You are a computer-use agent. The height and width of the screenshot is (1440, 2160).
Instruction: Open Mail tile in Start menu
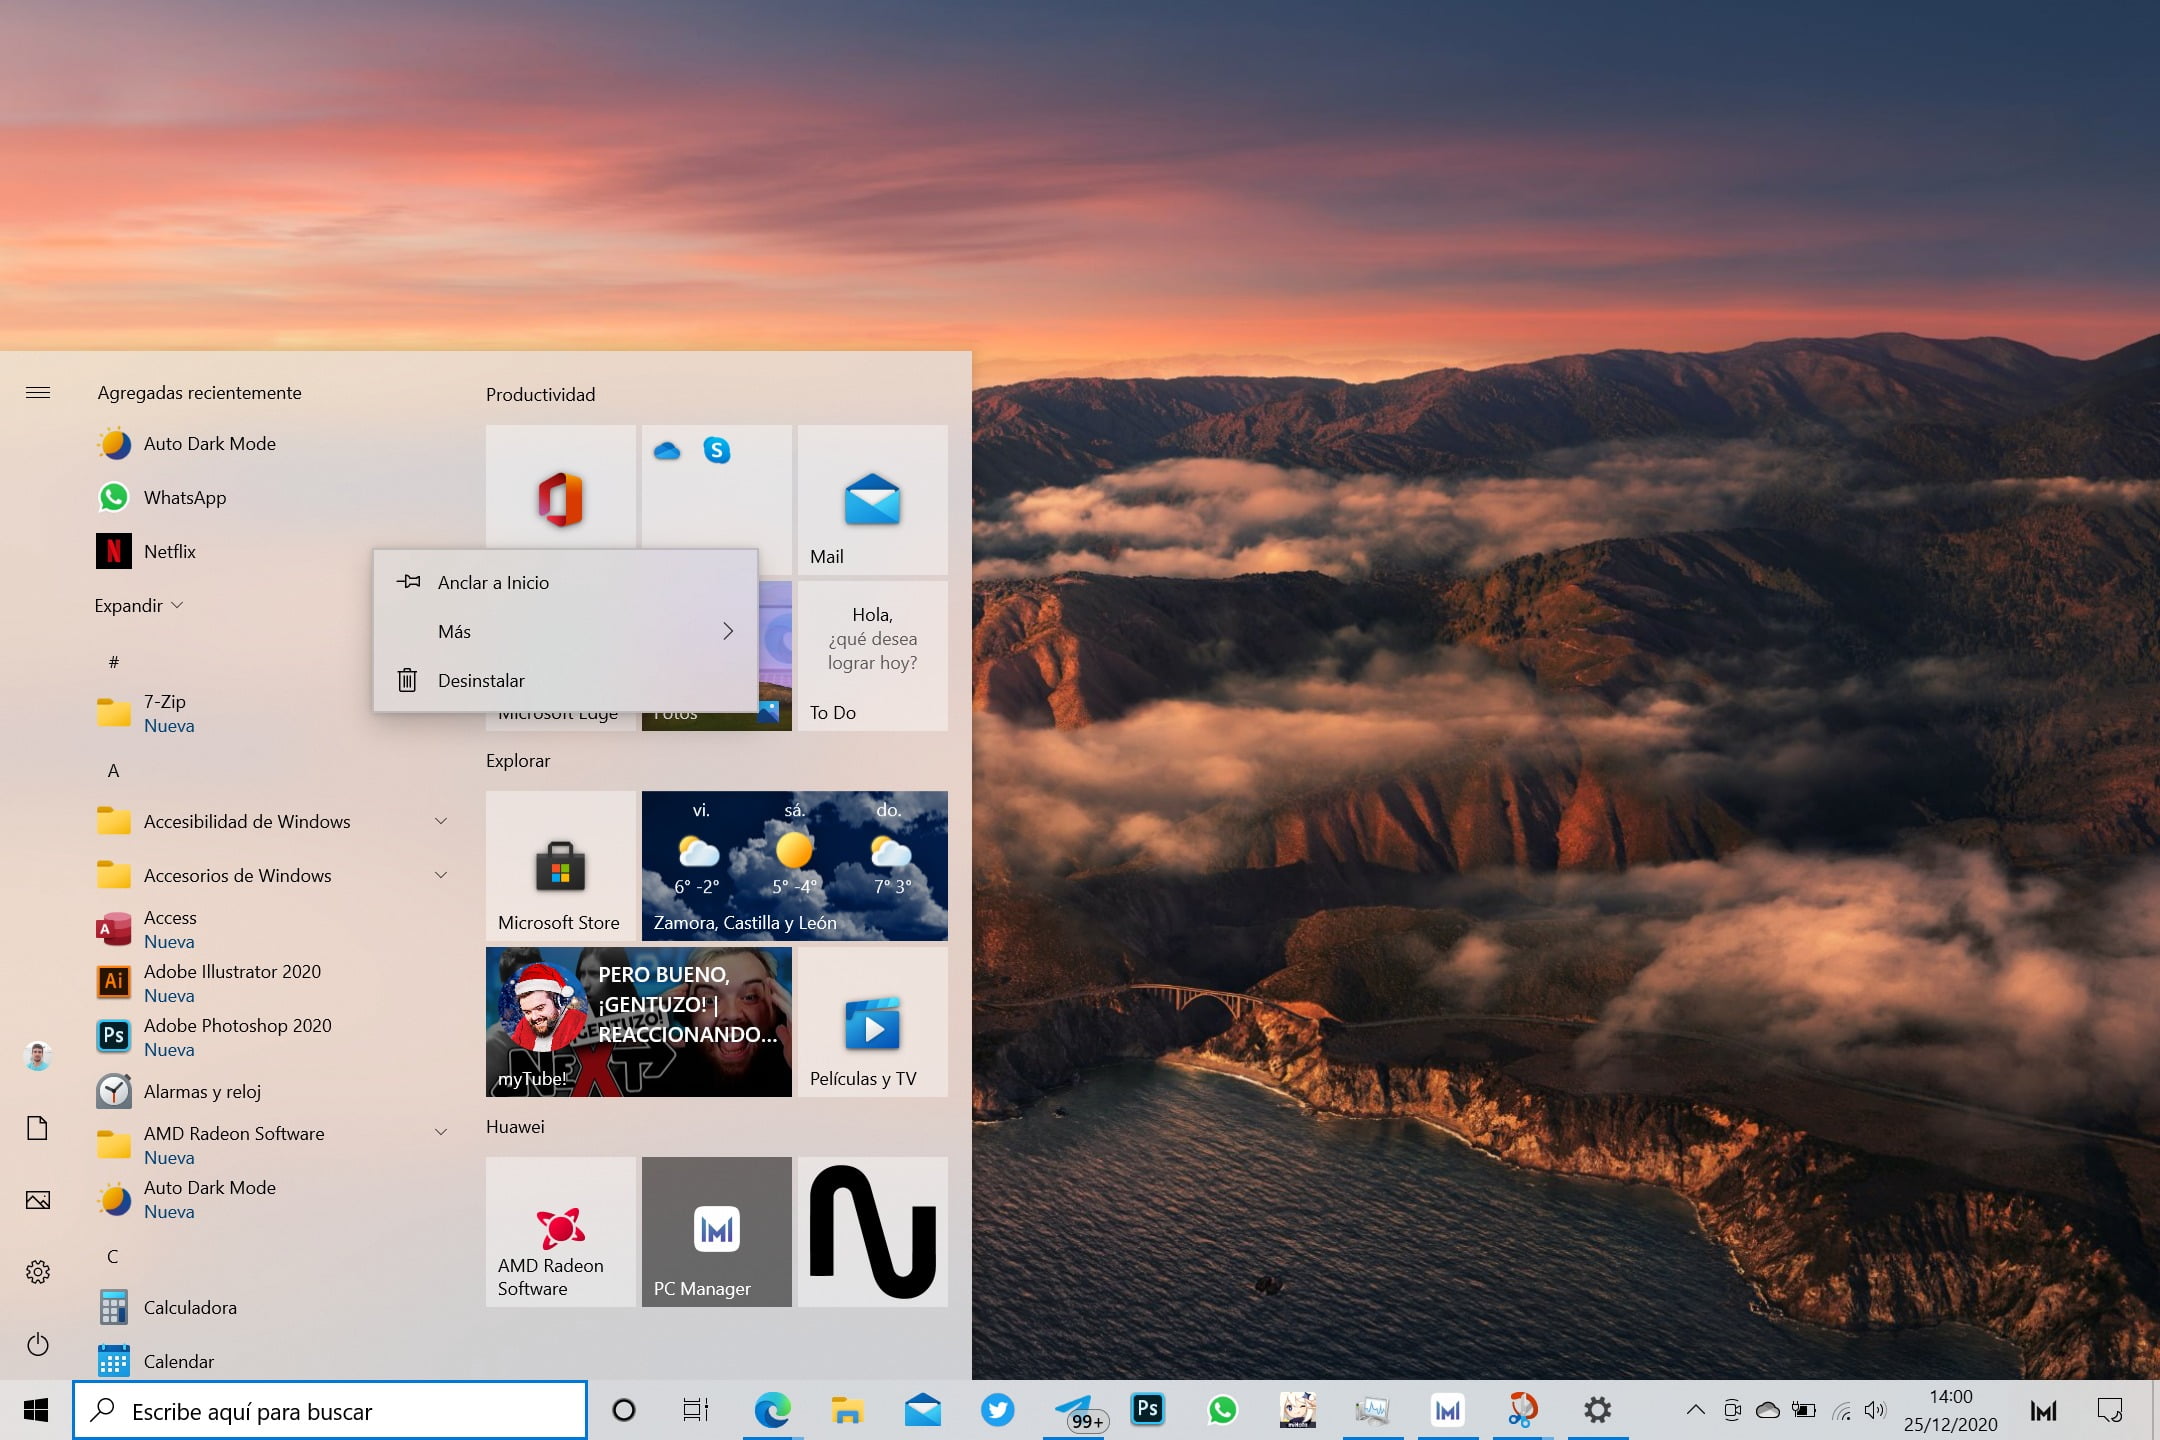[871, 498]
